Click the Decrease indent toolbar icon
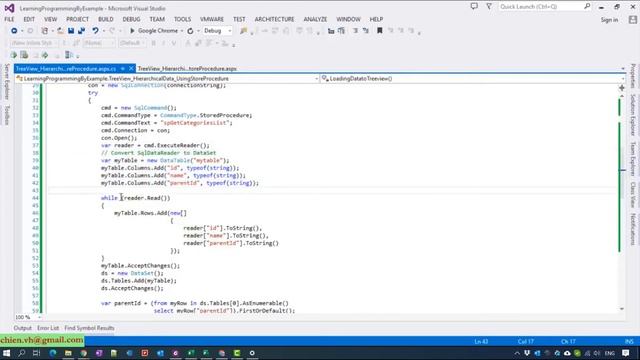The width and height of the screenshot is (640, 360). pos(356,31)
